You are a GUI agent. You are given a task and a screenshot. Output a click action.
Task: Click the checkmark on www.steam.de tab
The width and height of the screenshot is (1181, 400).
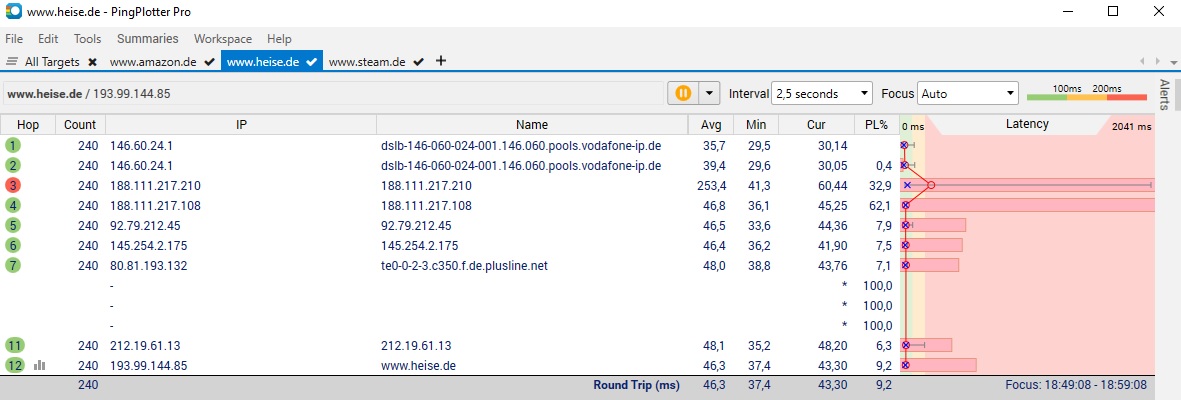418,62
